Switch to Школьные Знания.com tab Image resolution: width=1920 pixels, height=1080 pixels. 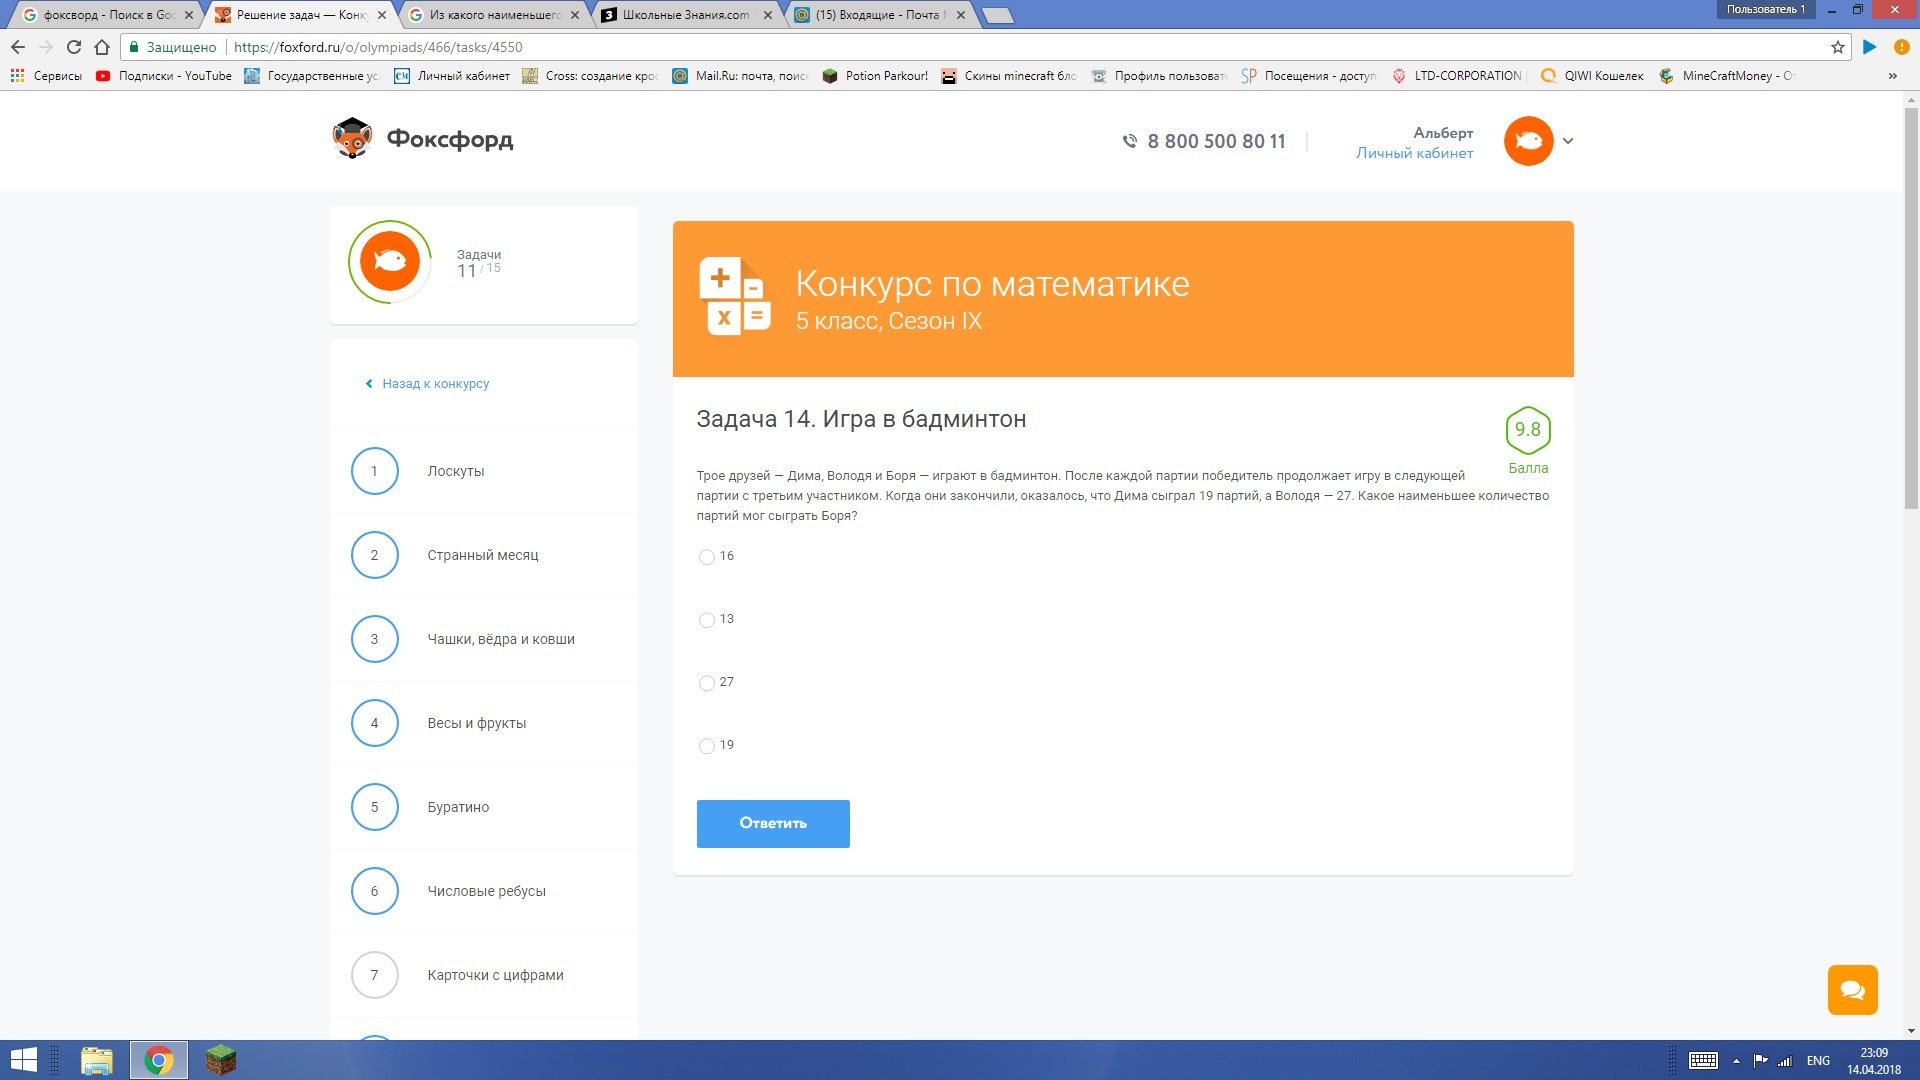686,15
